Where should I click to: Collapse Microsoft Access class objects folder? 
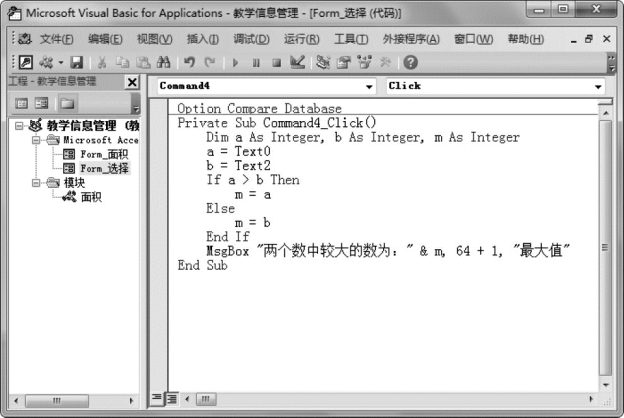[36, 140]
